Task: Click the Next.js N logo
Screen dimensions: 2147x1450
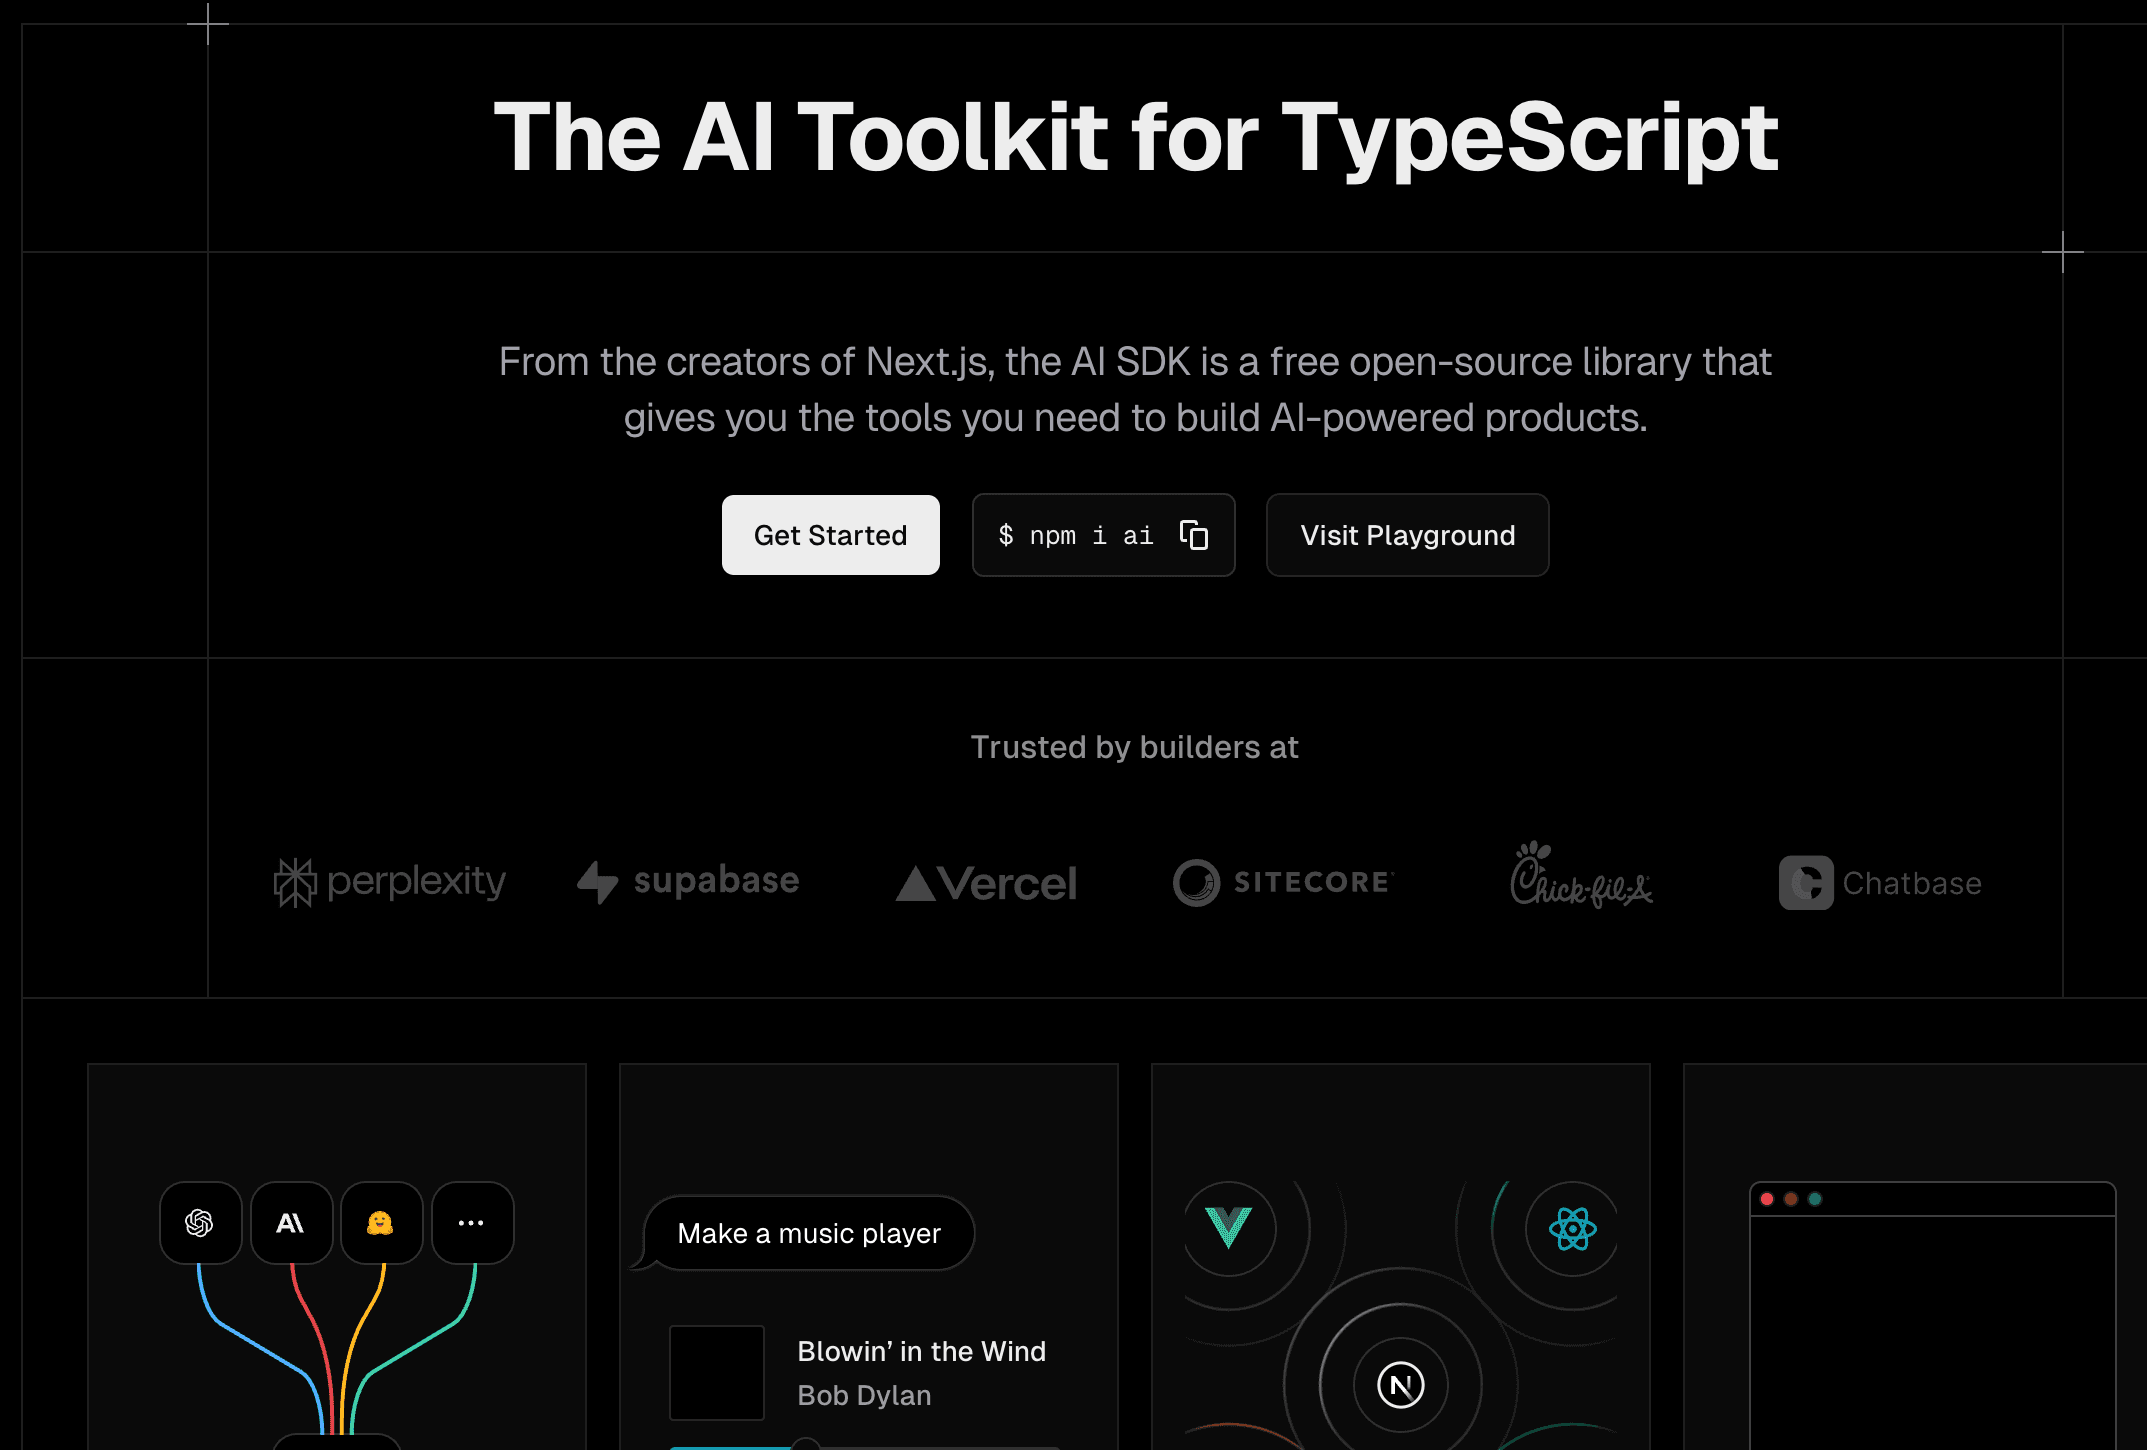Action: (1400, 1386)
